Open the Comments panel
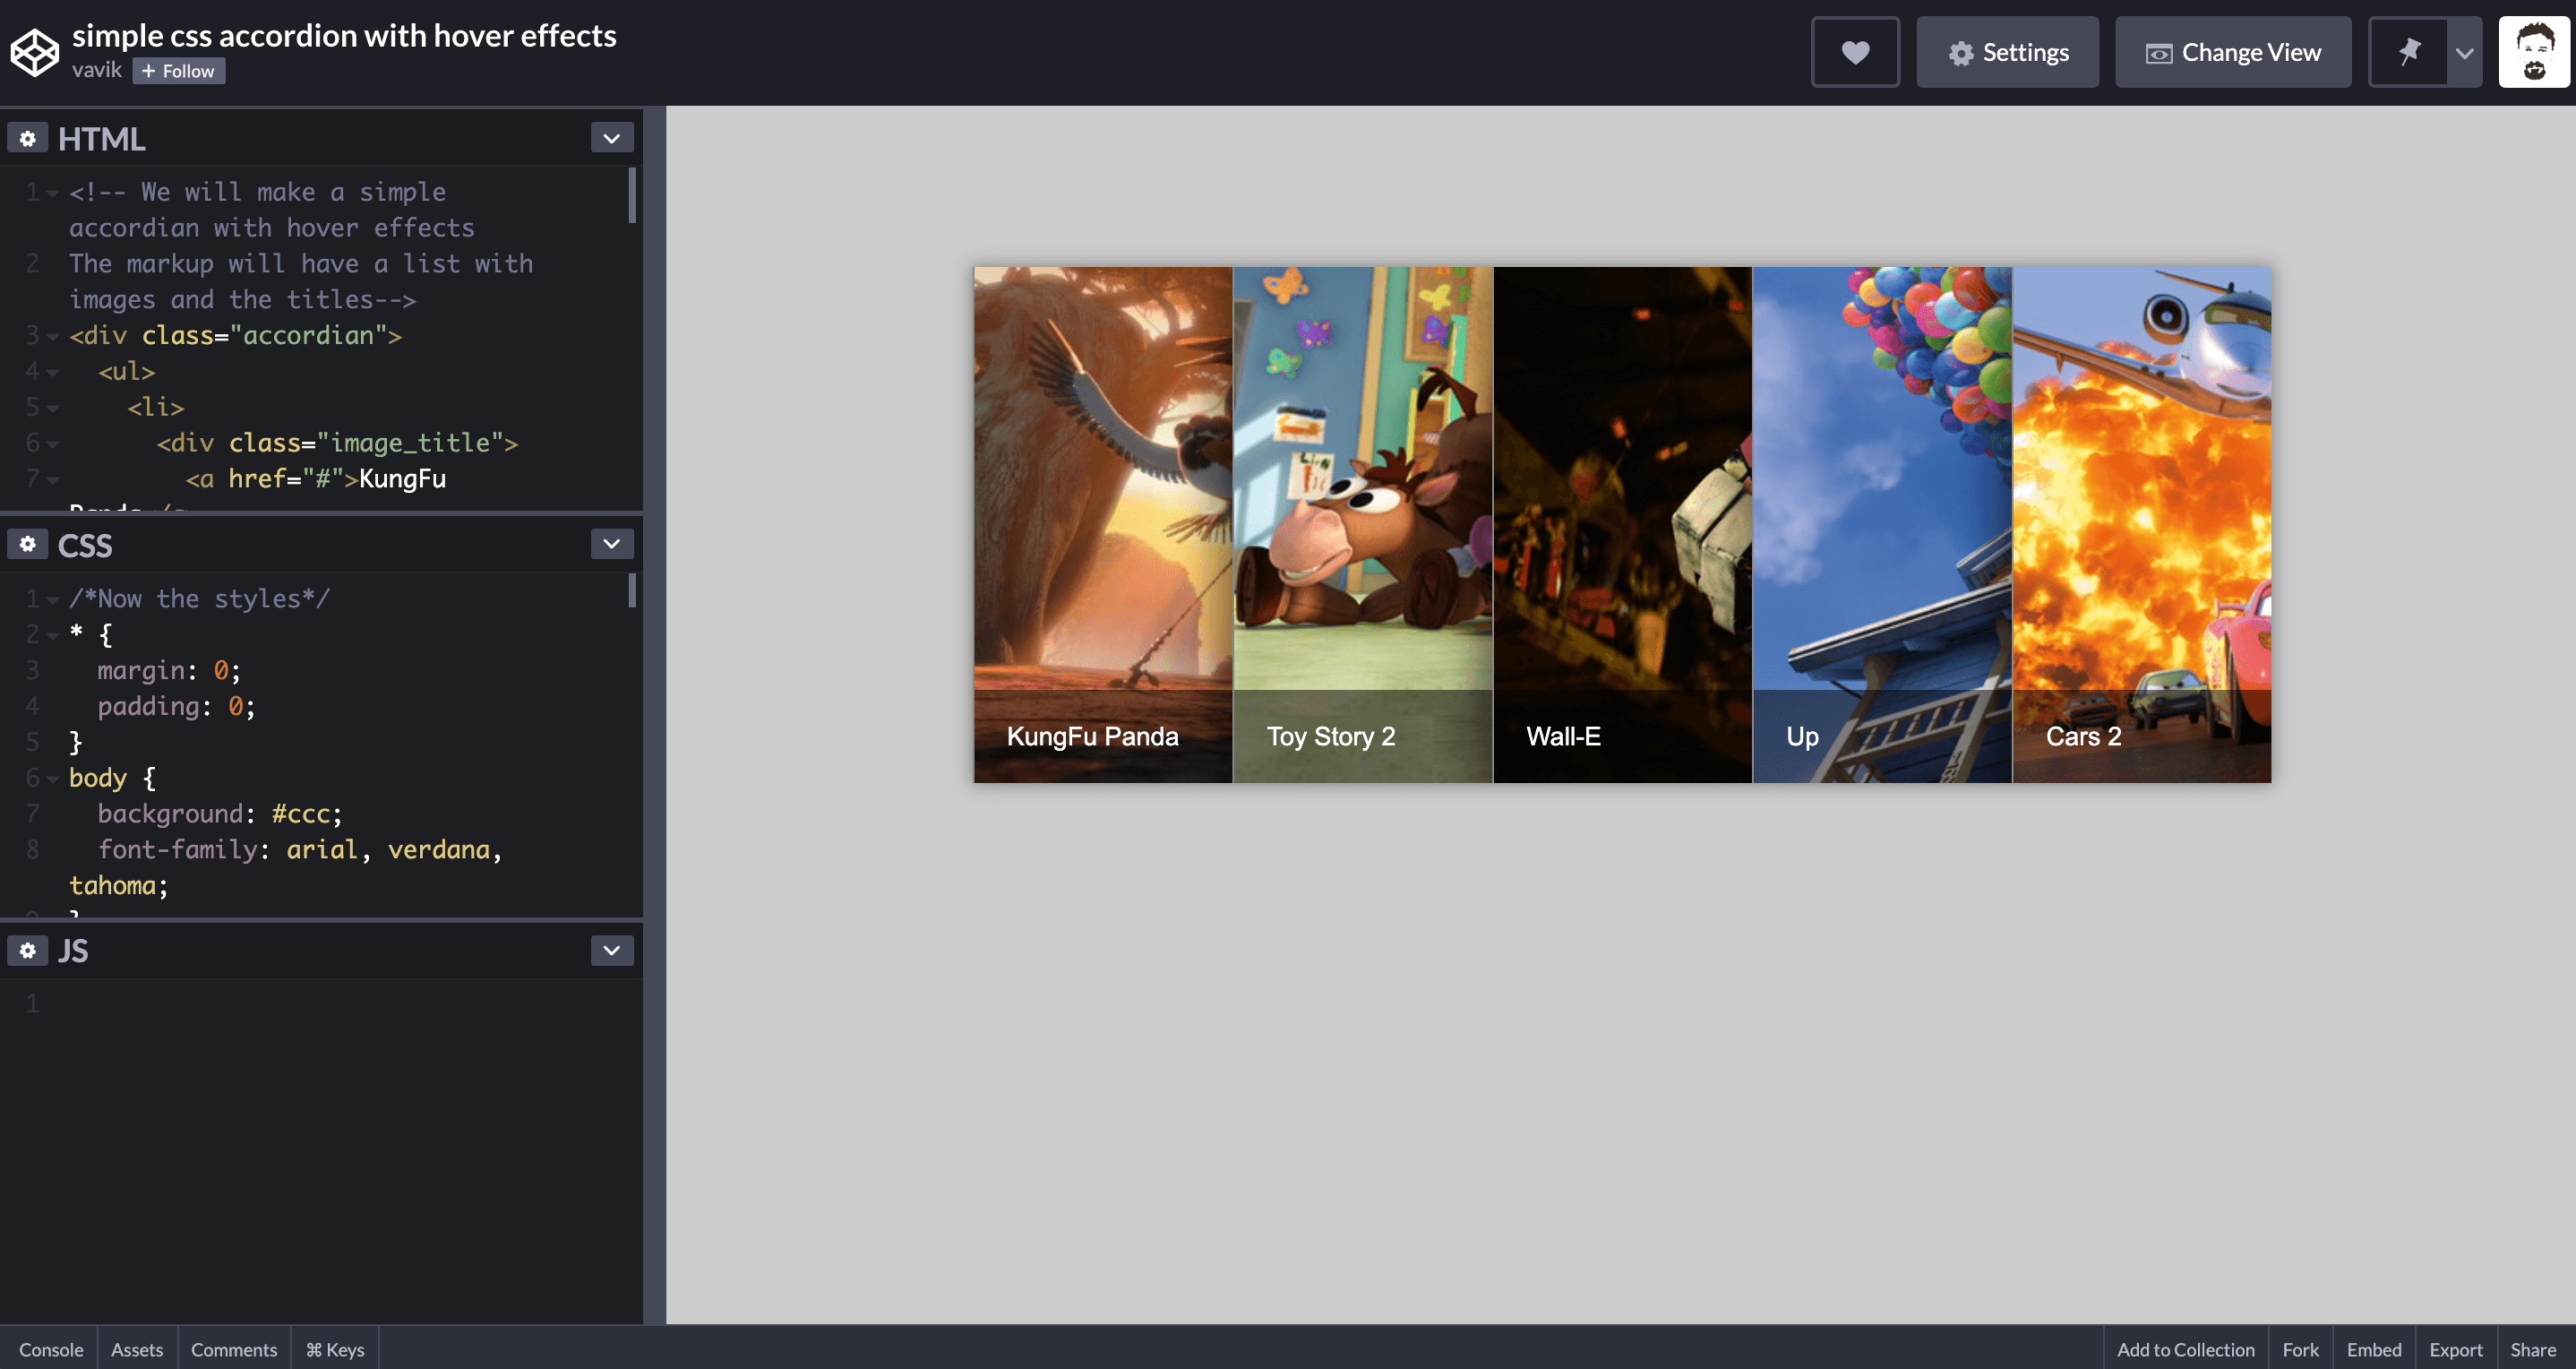 pyautogui.click(x=234, y=1349)
